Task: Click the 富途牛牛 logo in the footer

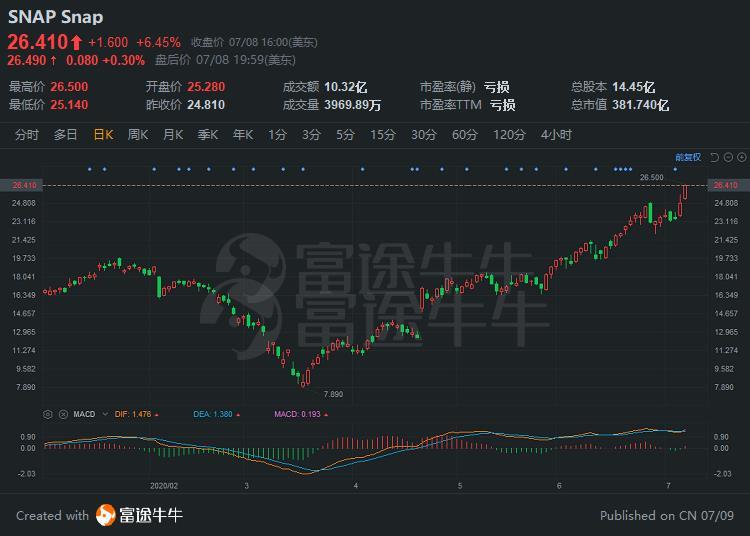Action: (x=139, y=515)
